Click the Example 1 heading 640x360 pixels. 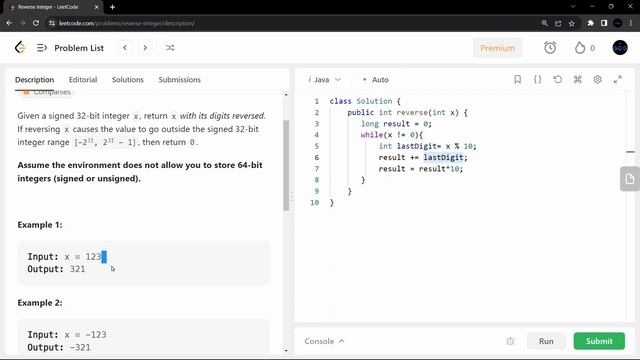(x=40, y=225)
